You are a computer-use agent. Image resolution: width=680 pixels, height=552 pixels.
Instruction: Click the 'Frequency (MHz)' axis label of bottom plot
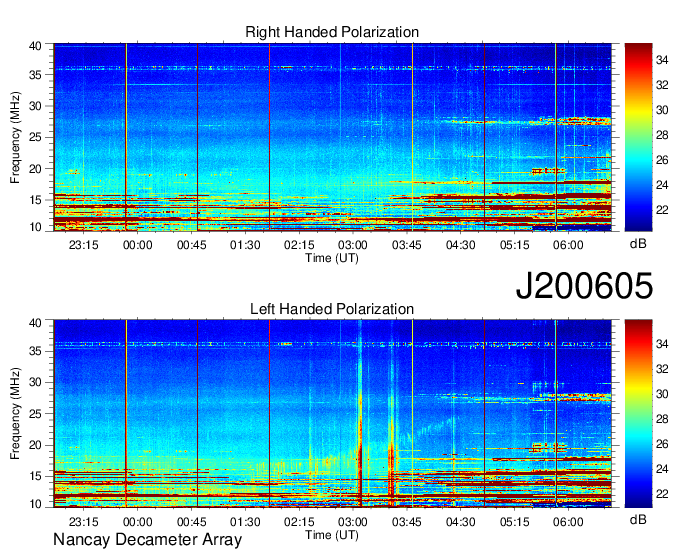click(x=15, y=414)
